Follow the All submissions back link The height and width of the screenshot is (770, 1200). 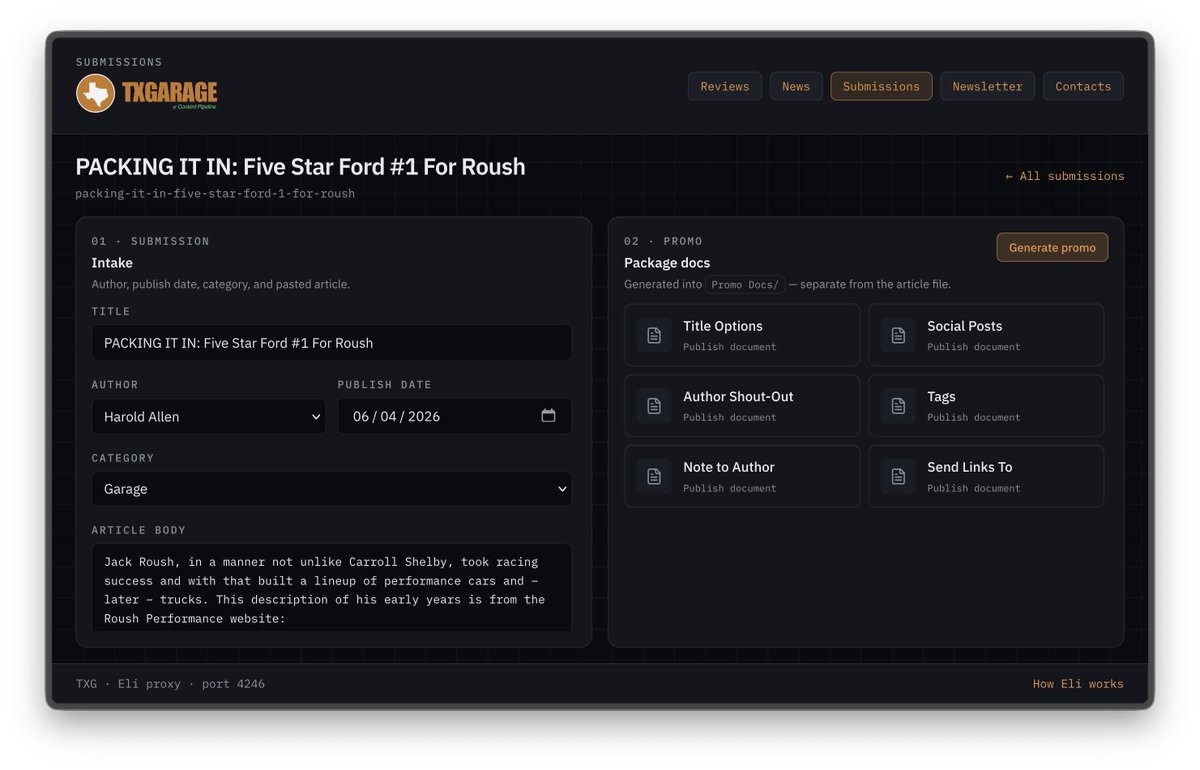click(x=1065, y=176)
